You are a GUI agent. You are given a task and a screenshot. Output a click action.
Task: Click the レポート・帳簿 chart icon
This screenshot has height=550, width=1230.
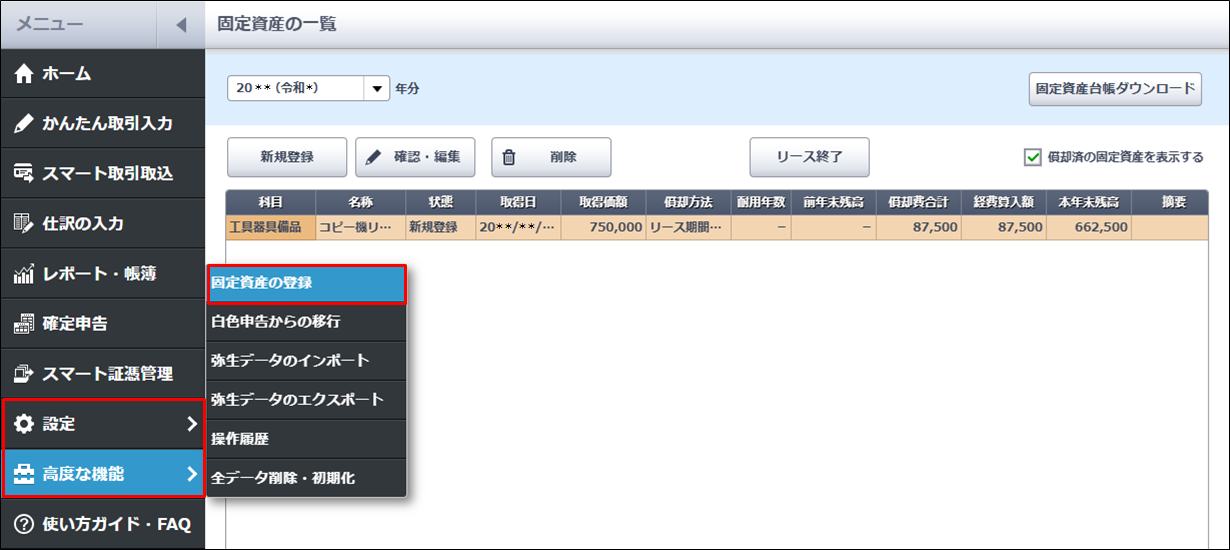[x=24, y=274]
